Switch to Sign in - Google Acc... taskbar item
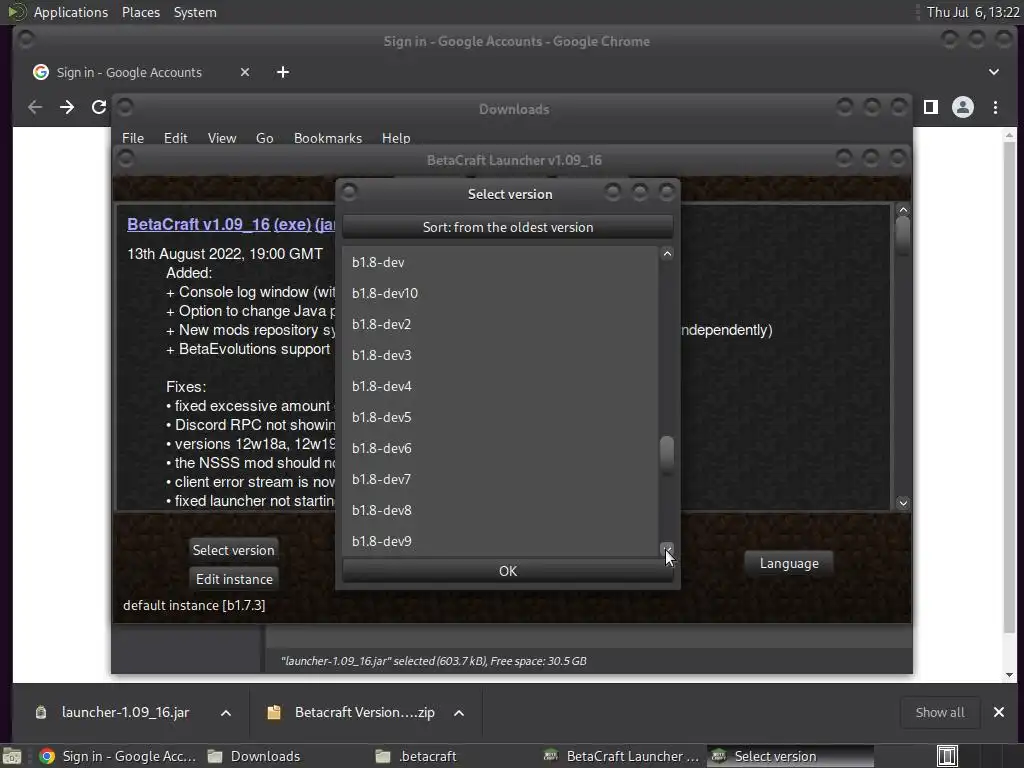This screenshot has height=768, width=1024. point(118,756)
